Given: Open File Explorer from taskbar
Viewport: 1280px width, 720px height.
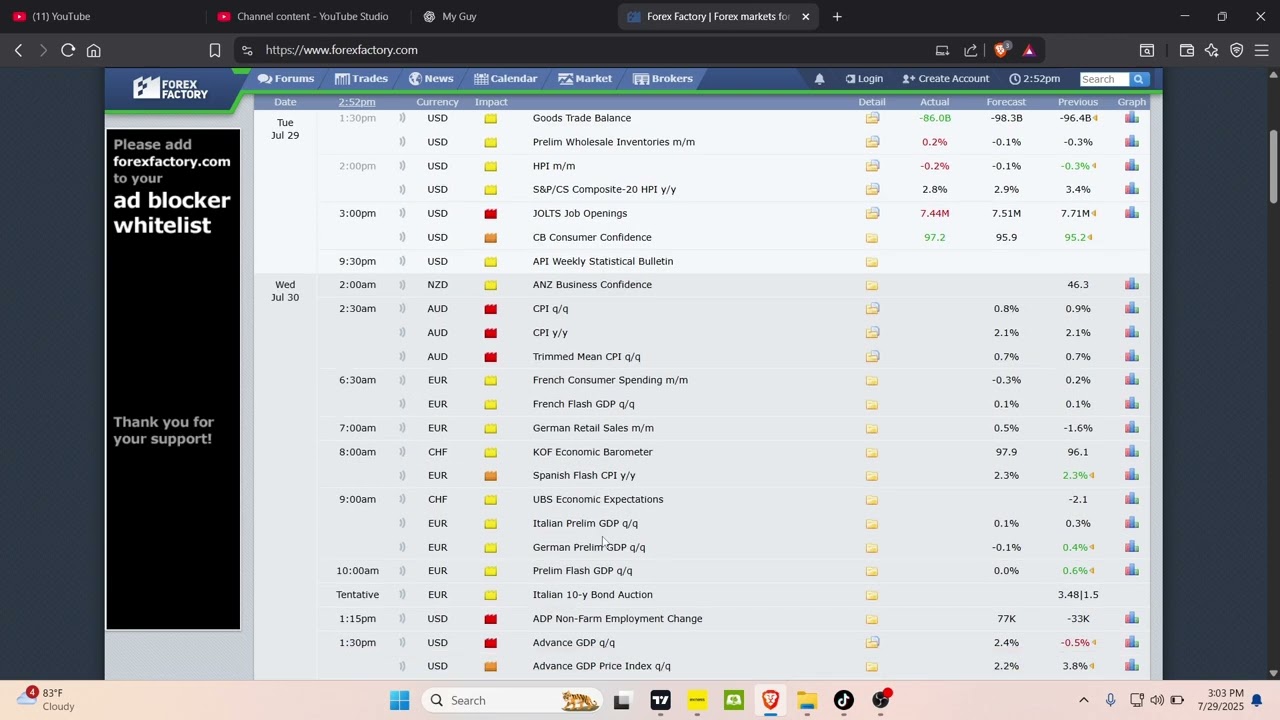Looking at the screenshot, I should click(x=807, y=700).
